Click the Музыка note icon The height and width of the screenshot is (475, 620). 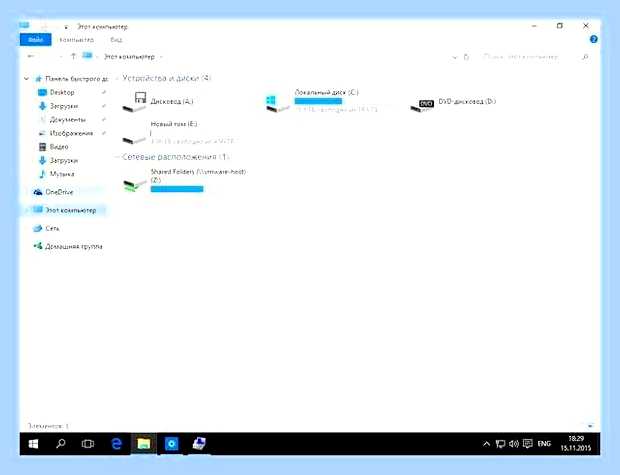(x=42, y=174)
